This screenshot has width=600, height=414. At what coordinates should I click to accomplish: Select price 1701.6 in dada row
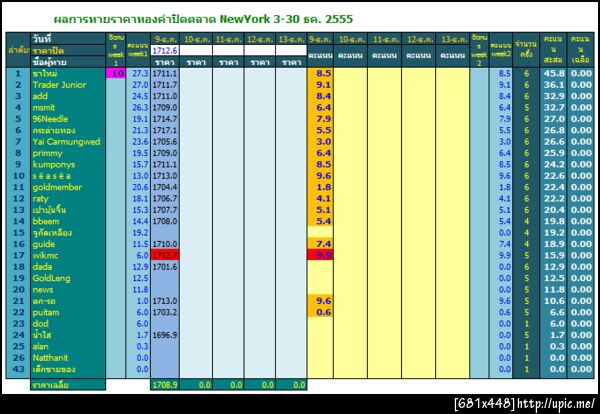(165, 267)
